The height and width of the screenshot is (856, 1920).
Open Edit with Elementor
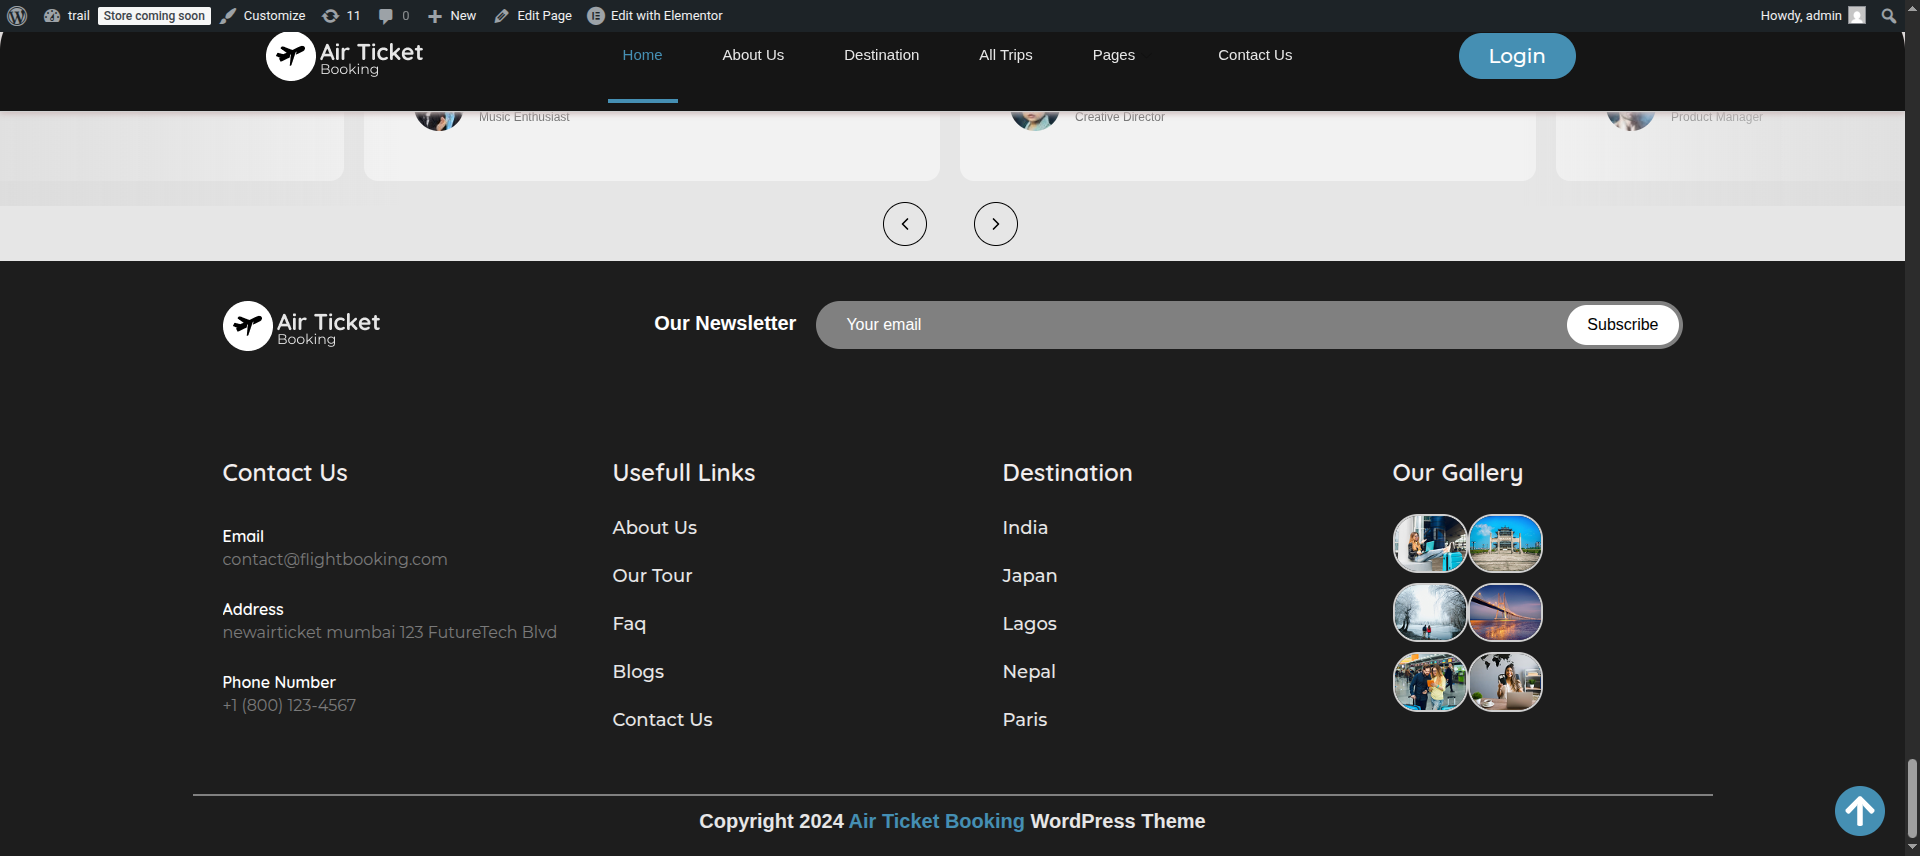click(655, 16)
